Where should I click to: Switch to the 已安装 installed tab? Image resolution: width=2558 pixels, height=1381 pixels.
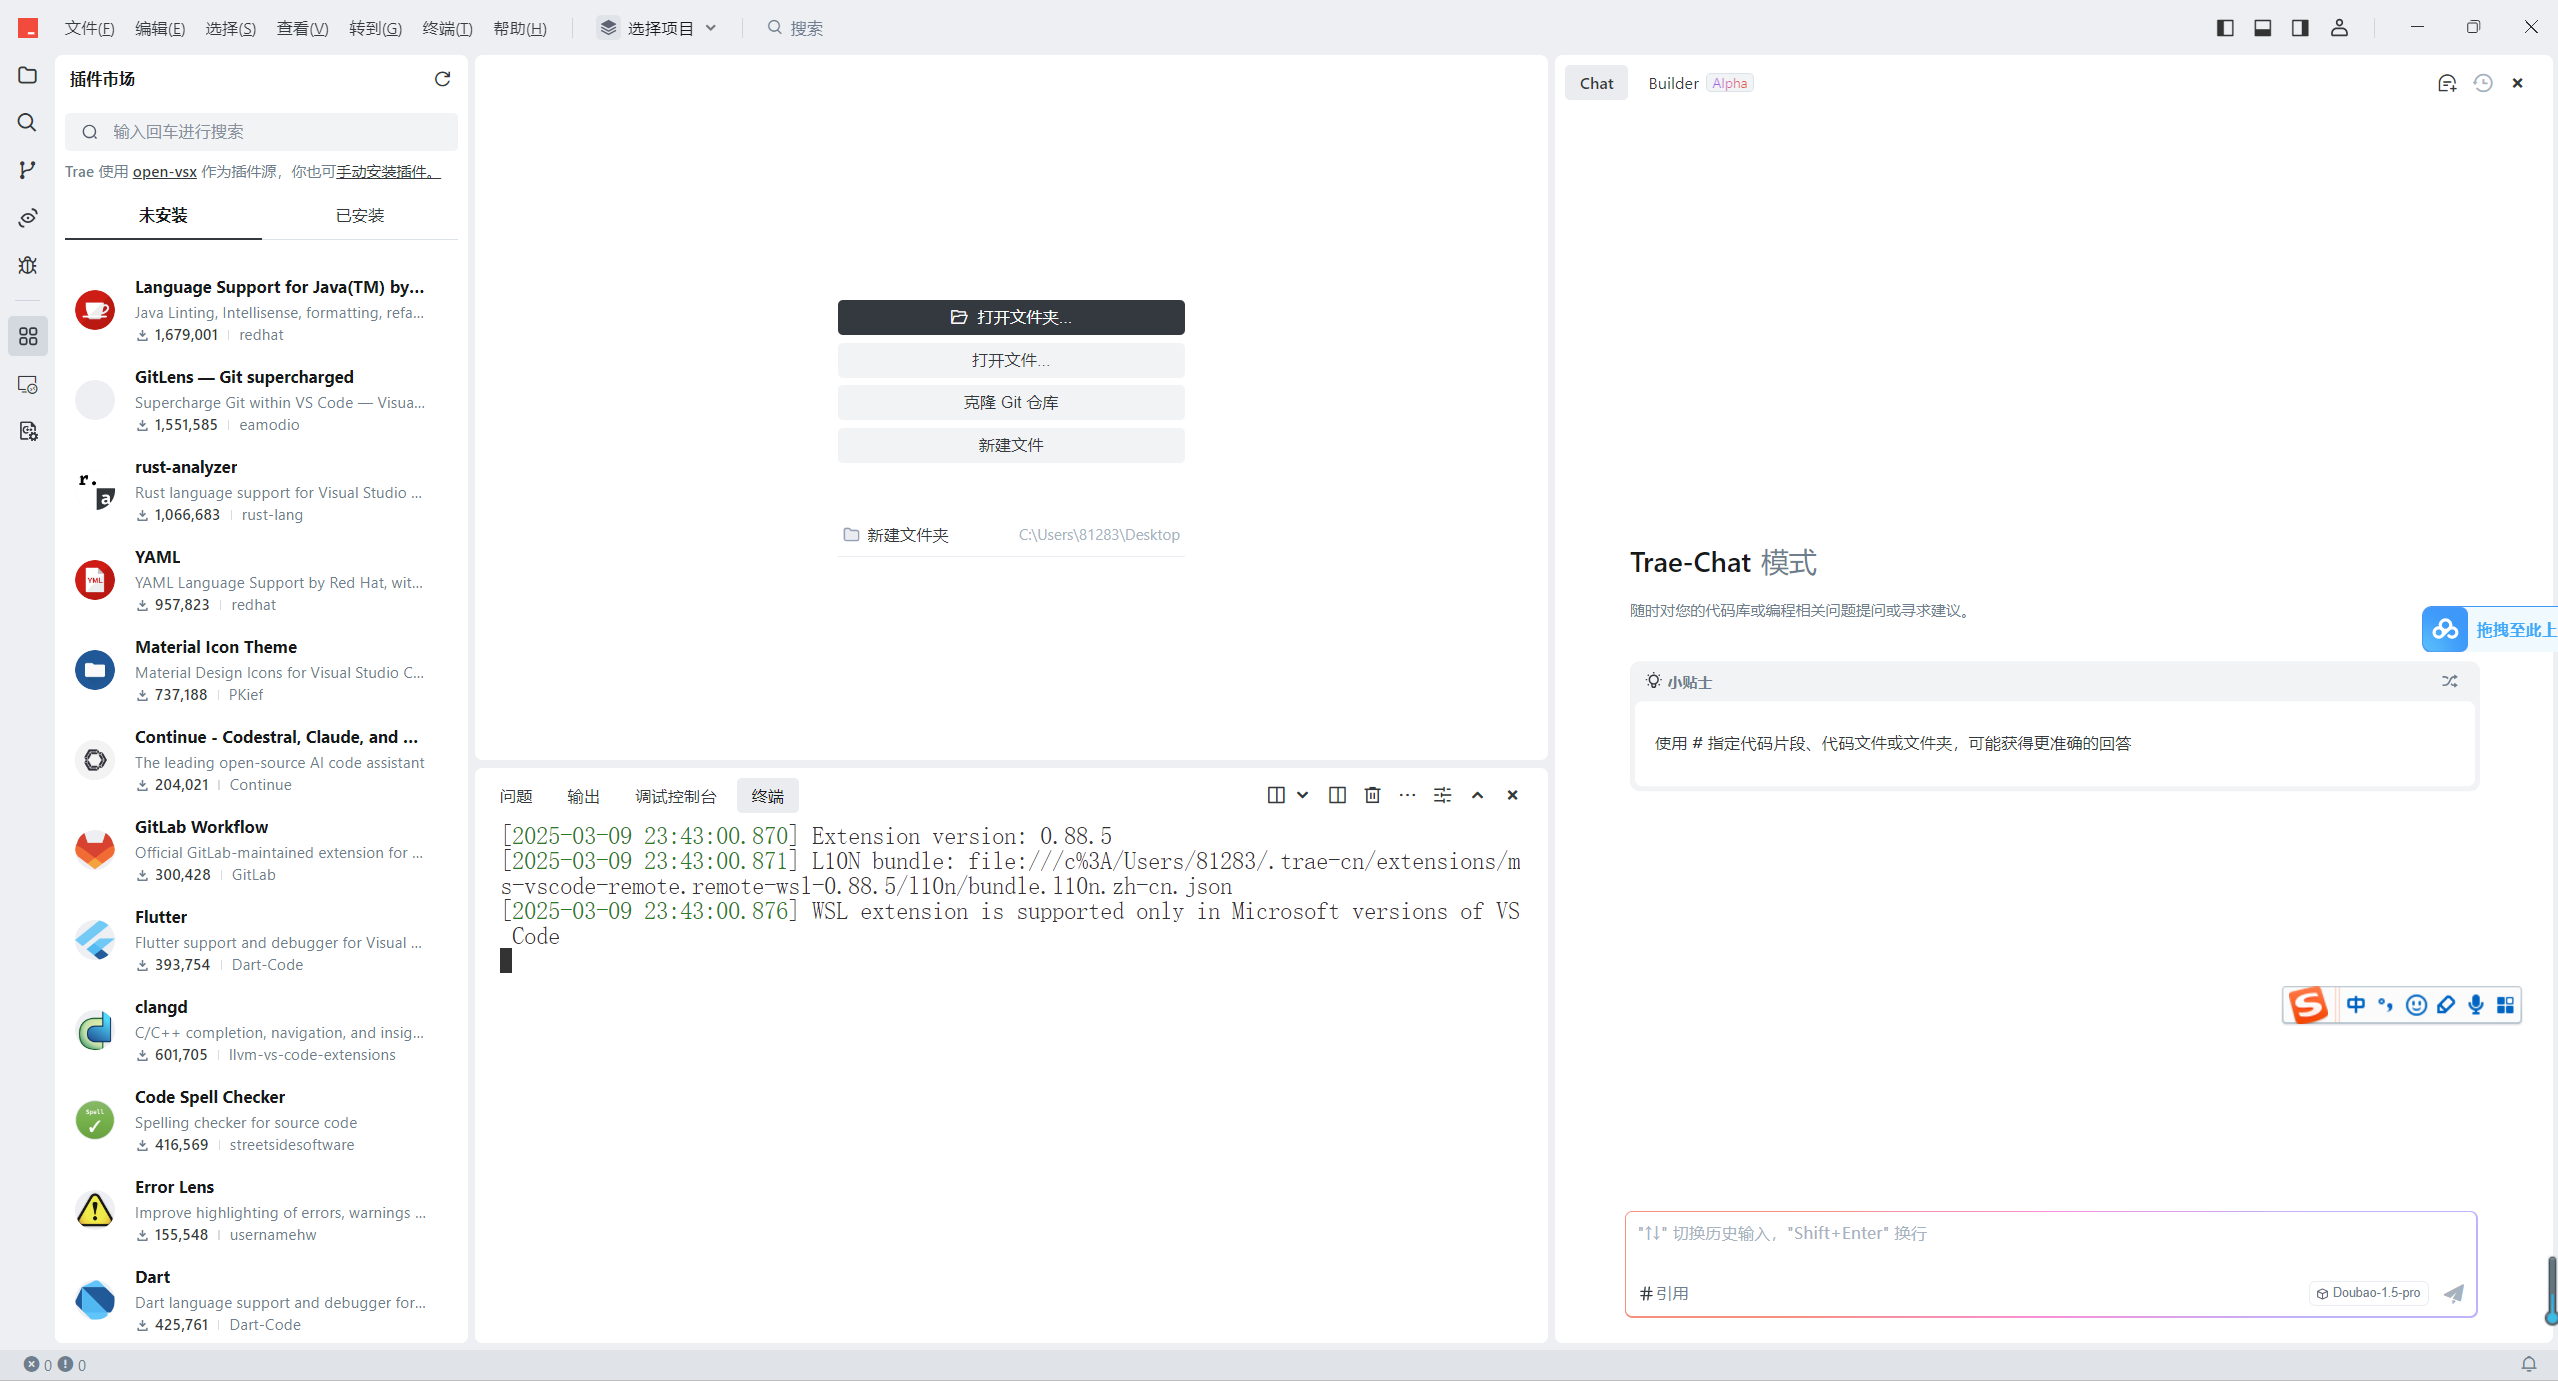pos(359,215)
